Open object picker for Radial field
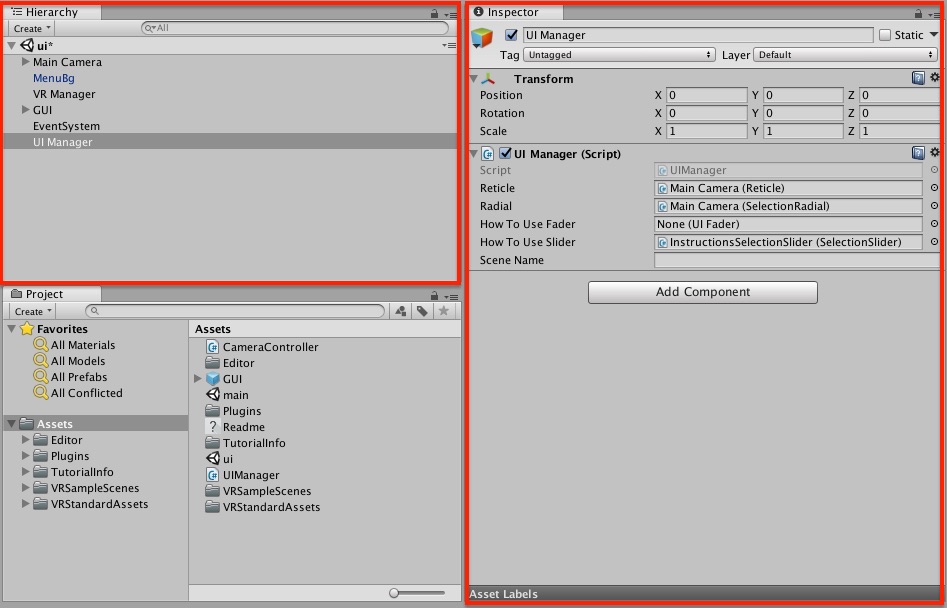947x608 pixels. 934,206
